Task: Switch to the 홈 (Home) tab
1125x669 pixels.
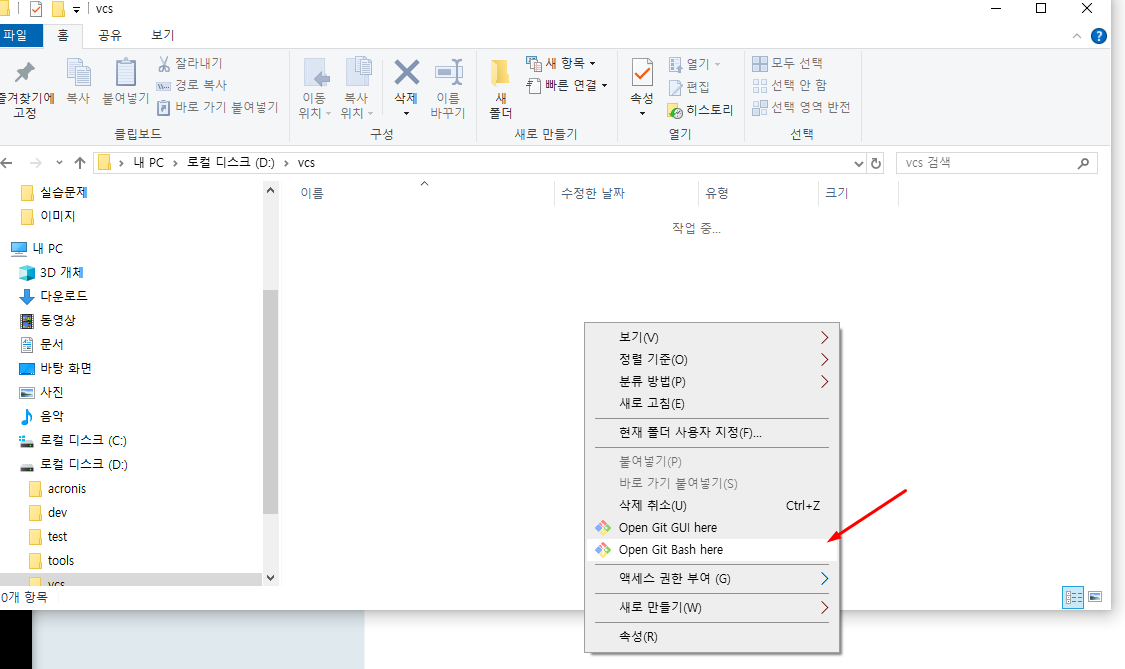Action: pos(63,35)
